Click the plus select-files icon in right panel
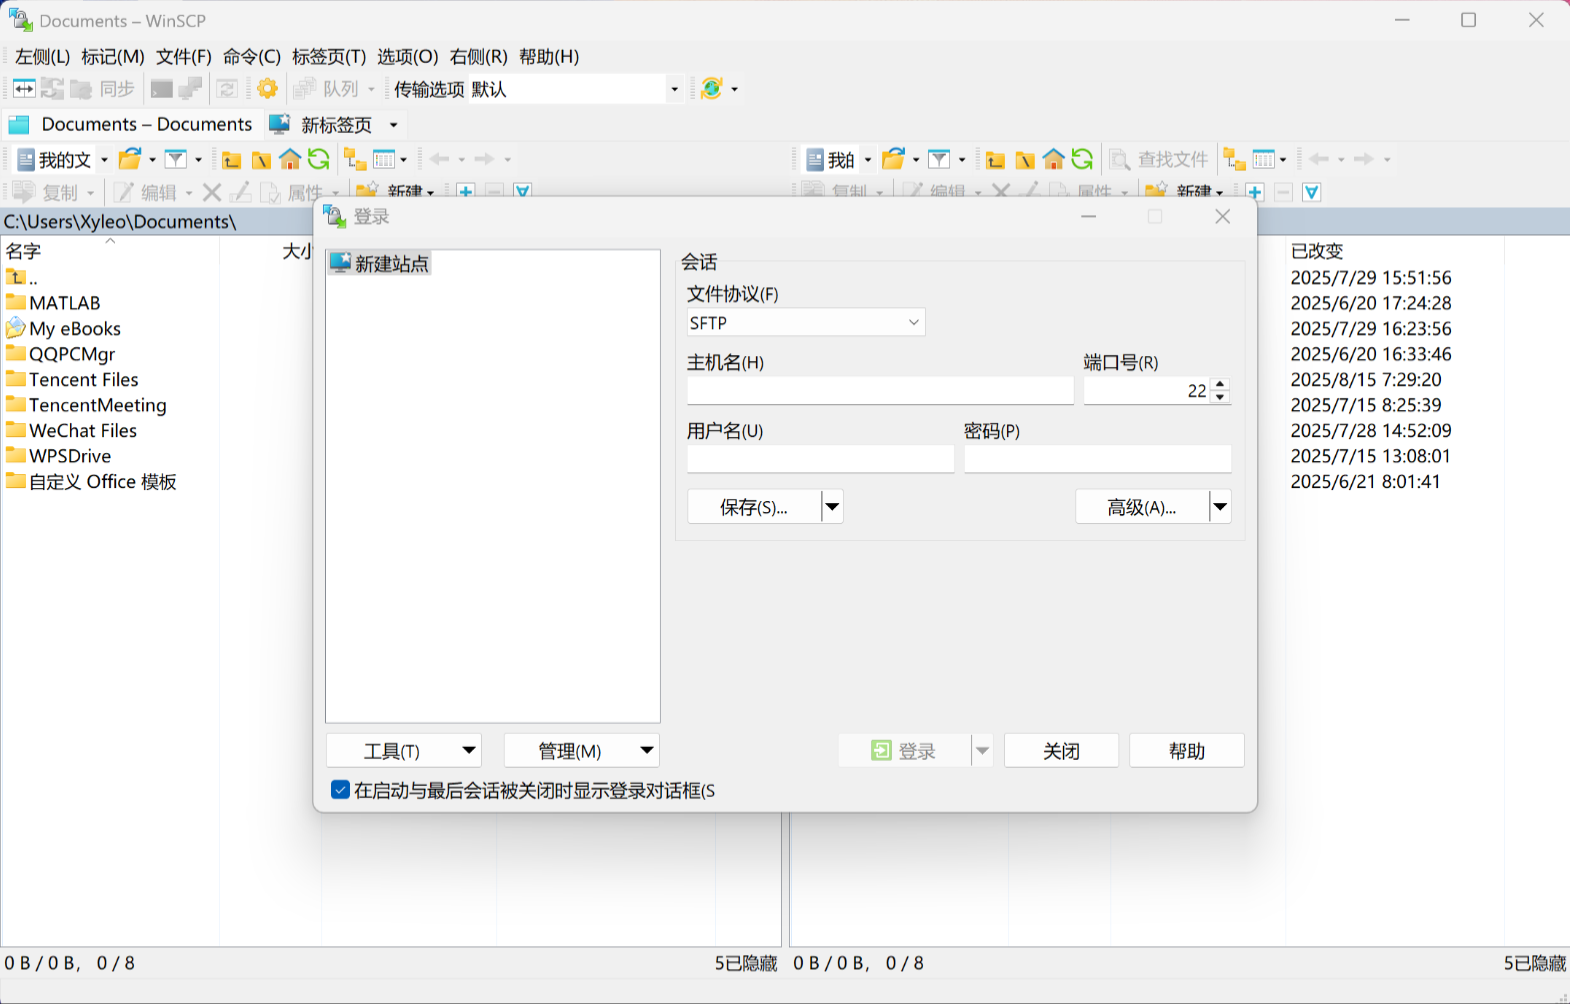 [x=1255, y=192]
